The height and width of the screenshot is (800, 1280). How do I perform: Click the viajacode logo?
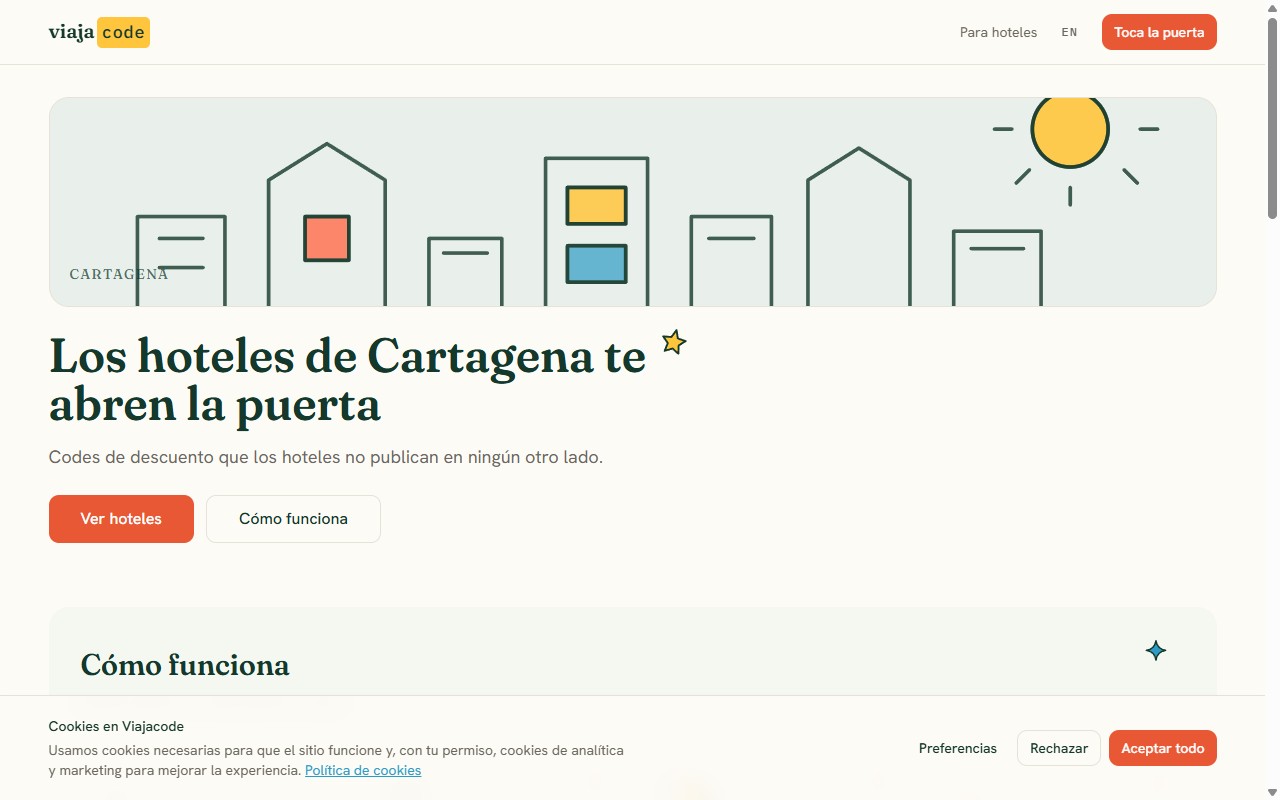99,32
